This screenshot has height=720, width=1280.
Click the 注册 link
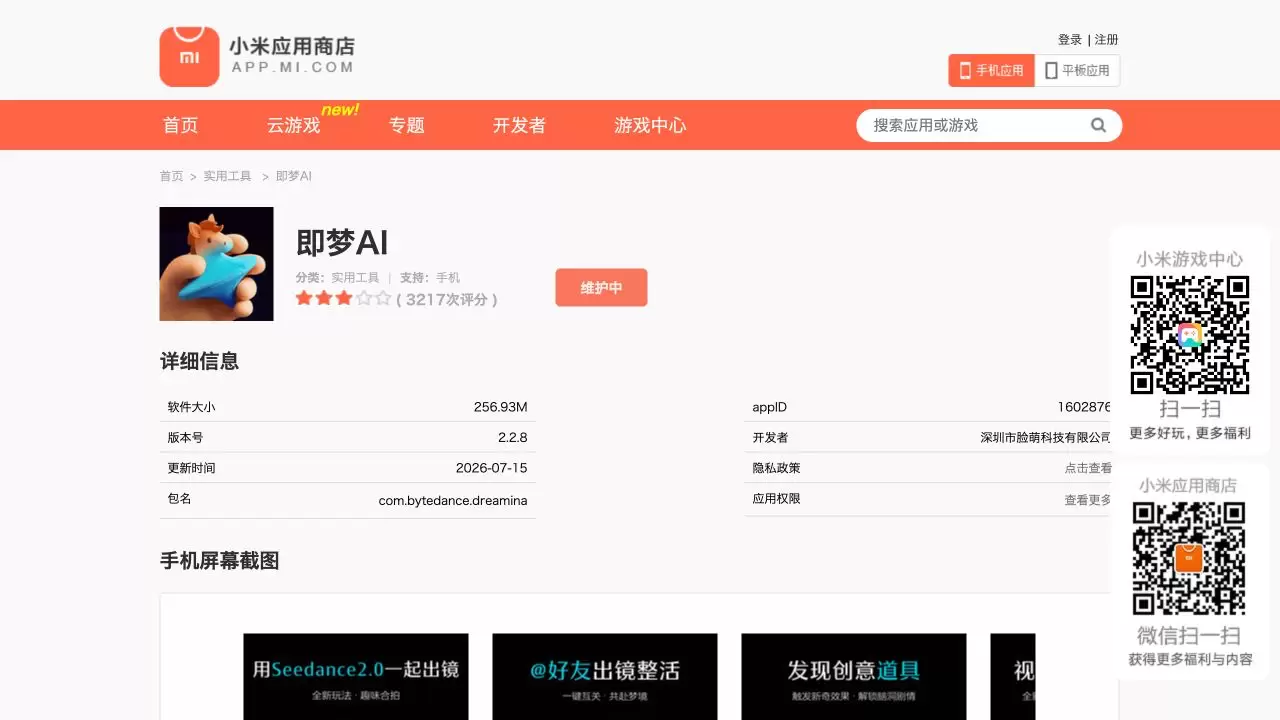[x=1107, y=40]
